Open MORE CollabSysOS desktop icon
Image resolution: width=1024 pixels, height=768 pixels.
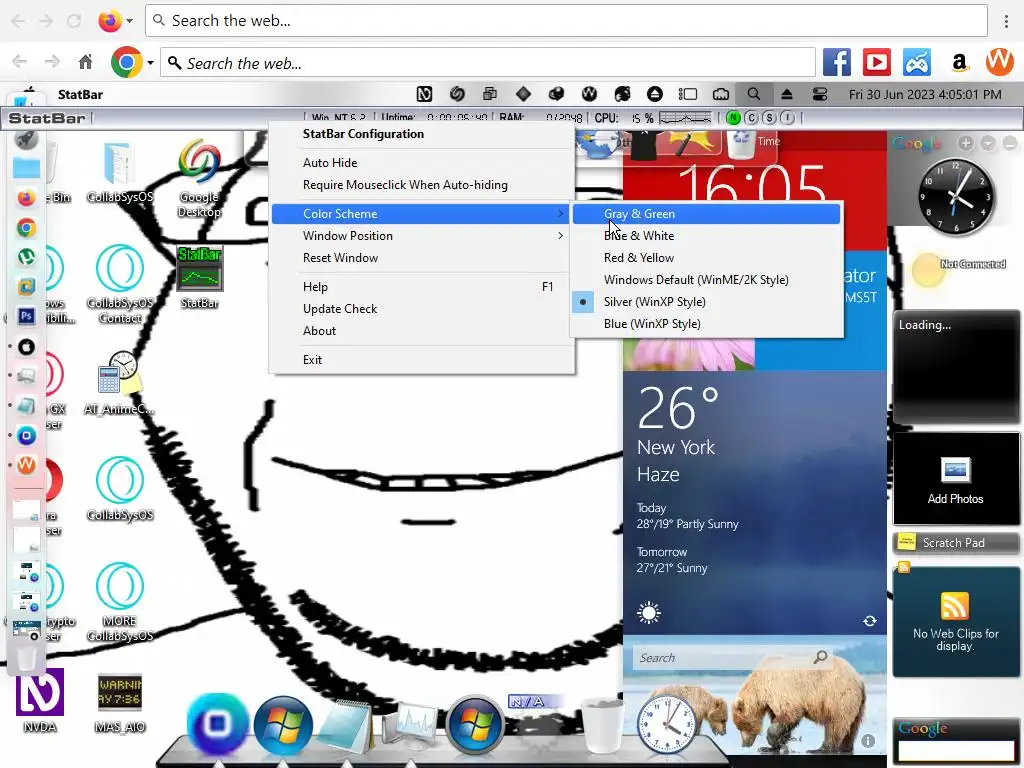[120, 601]
